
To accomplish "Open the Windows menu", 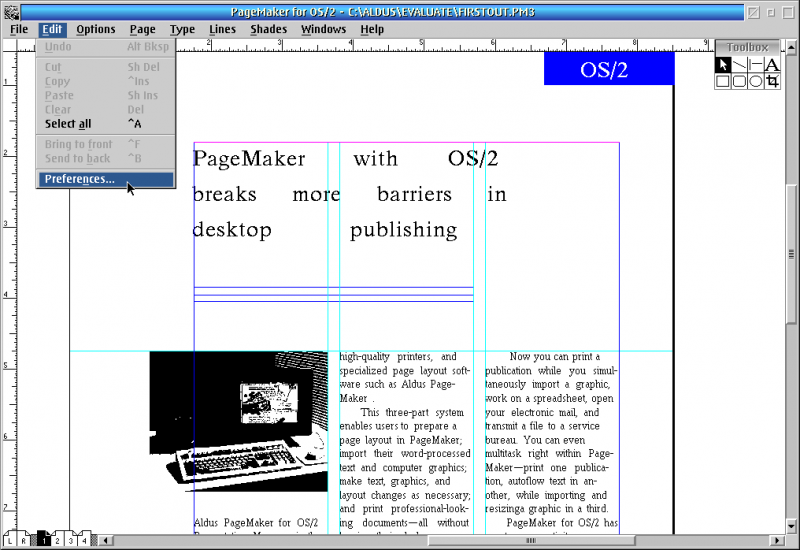I will click(323, 30).
